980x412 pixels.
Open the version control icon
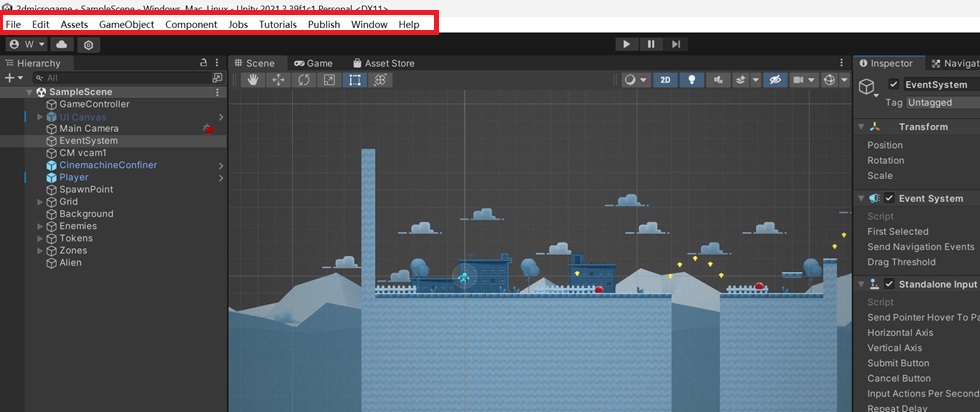[x=89, y=44]
